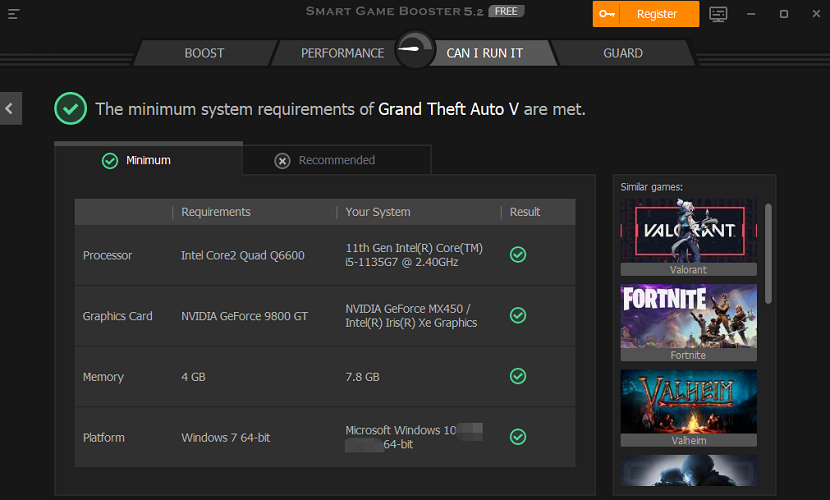The image size is (830, 500).
Task: Click the back arrow on the left edge
Action: tap(11, 108)
